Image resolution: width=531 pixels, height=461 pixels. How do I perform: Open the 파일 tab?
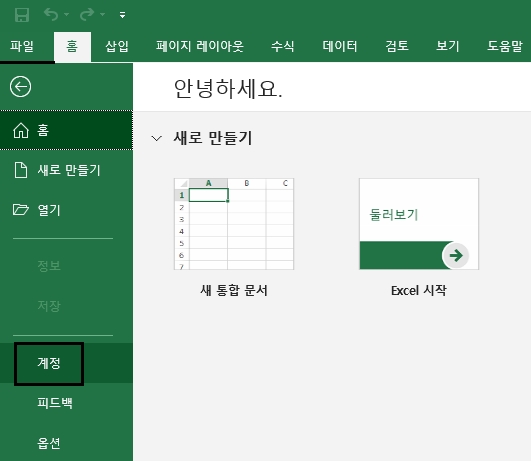click(x=22, y=46)
